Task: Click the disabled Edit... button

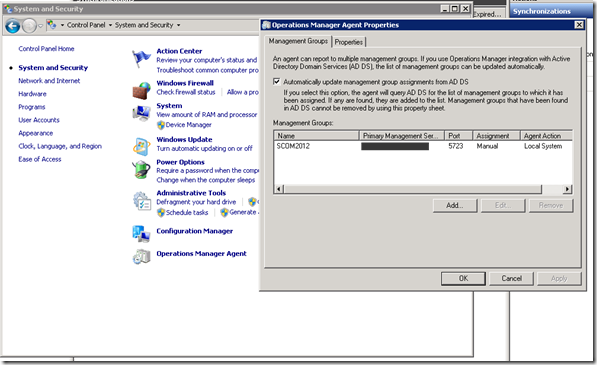Action: [503, 206]
